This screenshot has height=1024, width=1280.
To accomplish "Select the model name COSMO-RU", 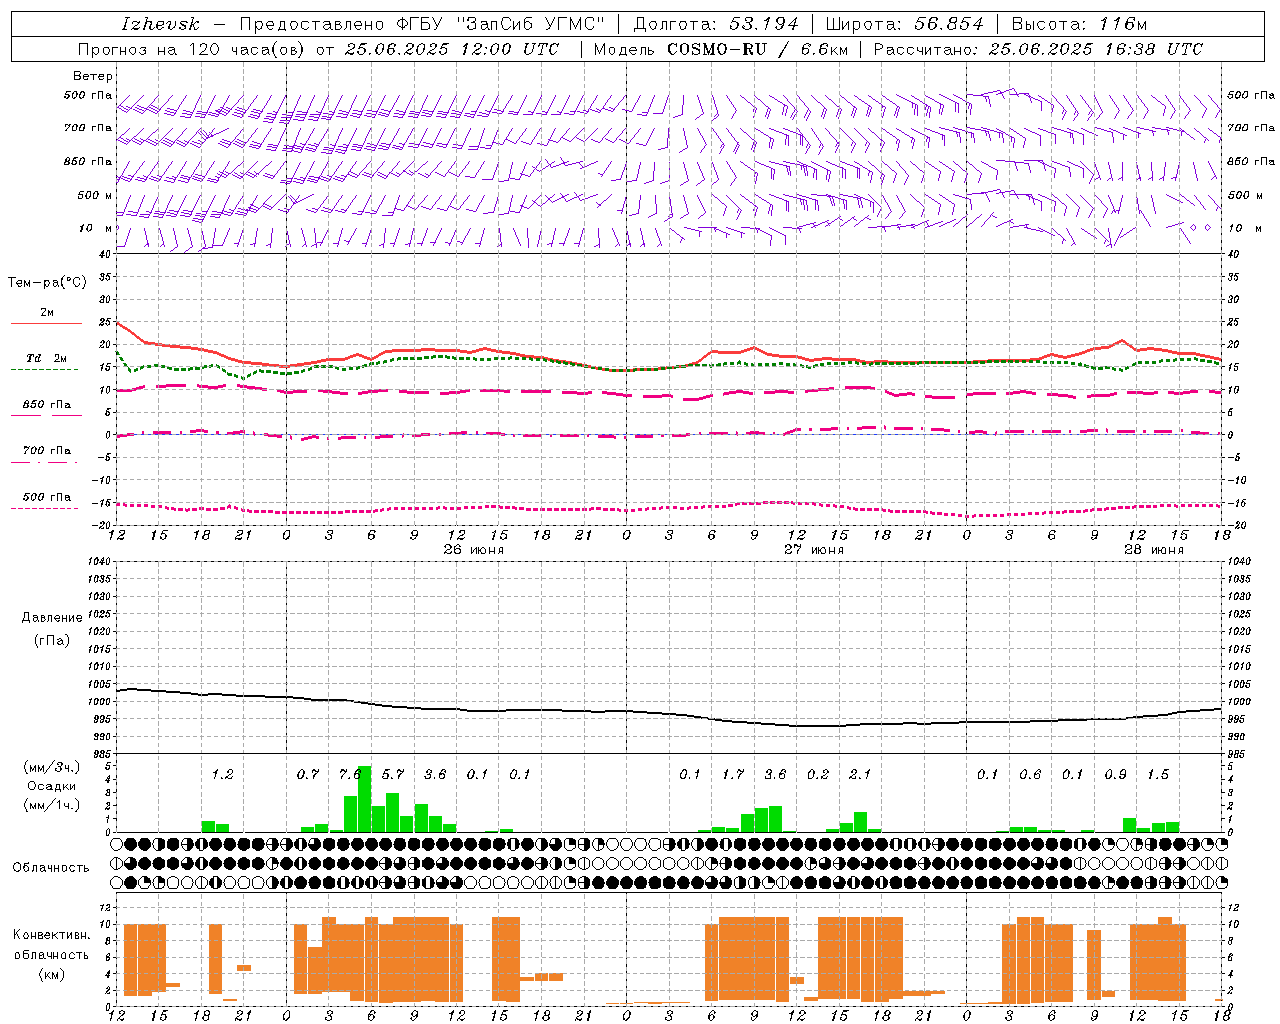I will (x=717, y=49).
